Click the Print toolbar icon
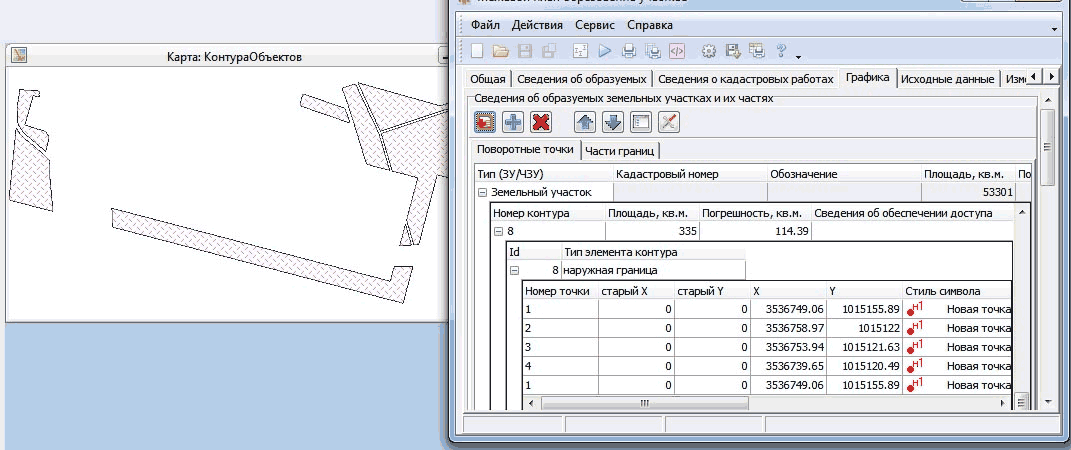1071x450 pixels. click(x=629, y=51)
